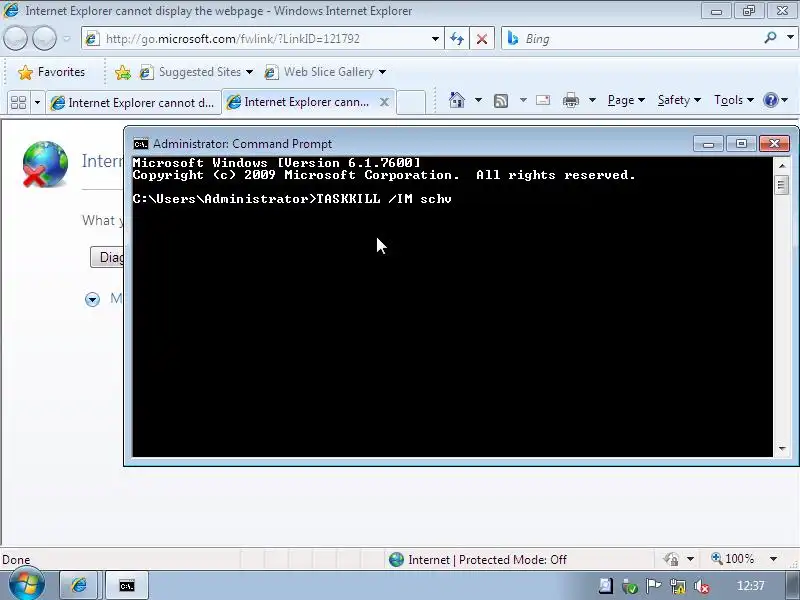Close the Command Prompt window
Screen dimensions: 800x600
[x=774, y=144]
